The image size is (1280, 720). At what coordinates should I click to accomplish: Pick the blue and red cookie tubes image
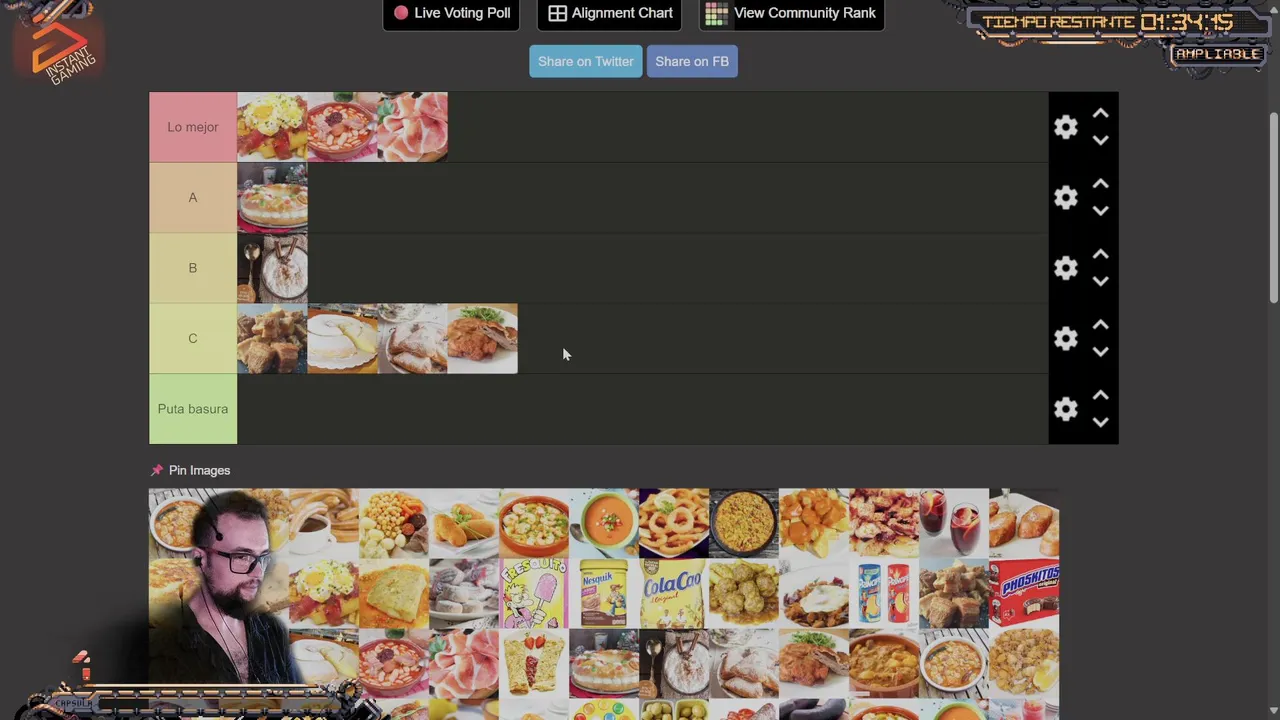pos(884,593)
